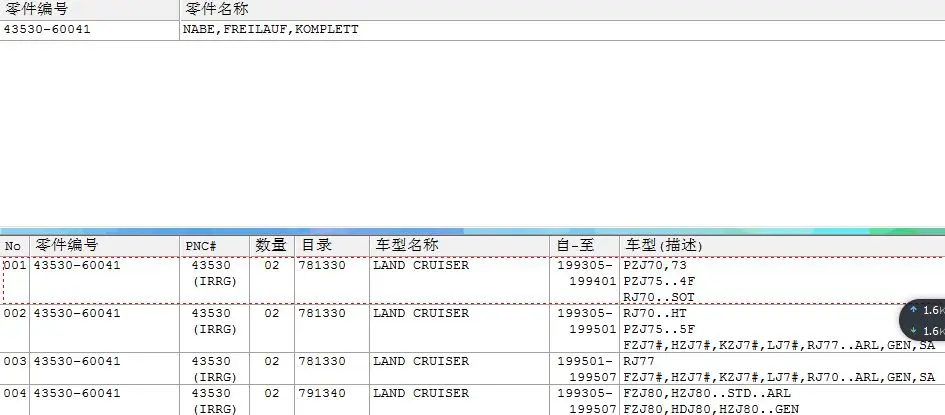Viewport: 945px width, 415px height.
Task: Click the No column header
Action: tap(14, 246)
